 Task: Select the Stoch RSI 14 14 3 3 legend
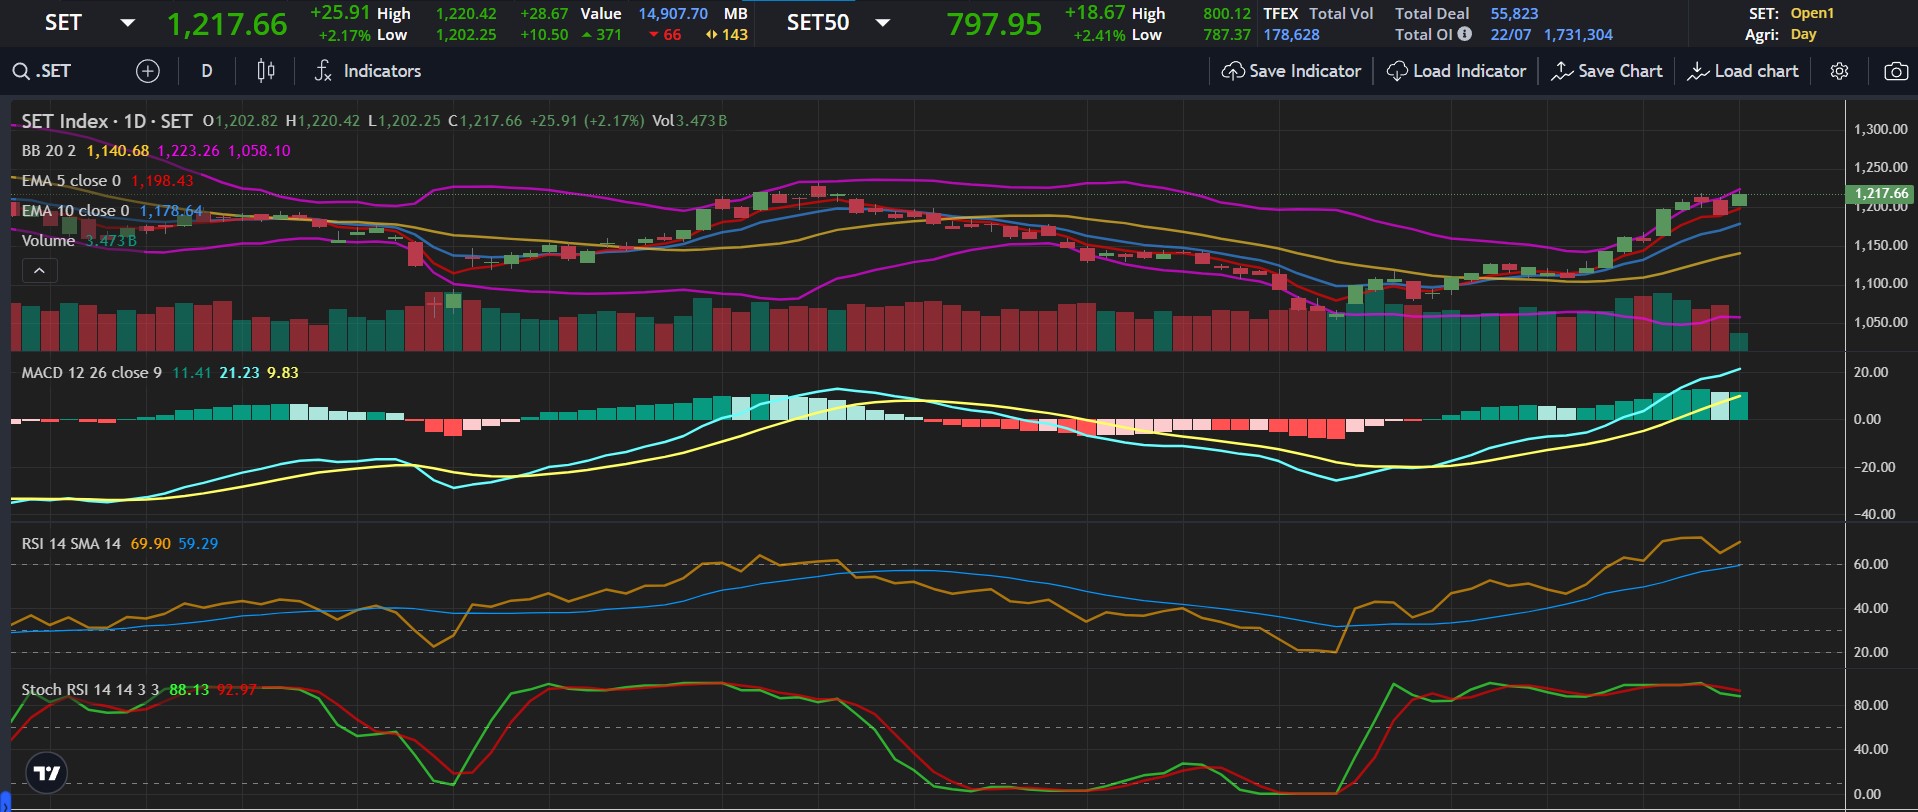90,690
